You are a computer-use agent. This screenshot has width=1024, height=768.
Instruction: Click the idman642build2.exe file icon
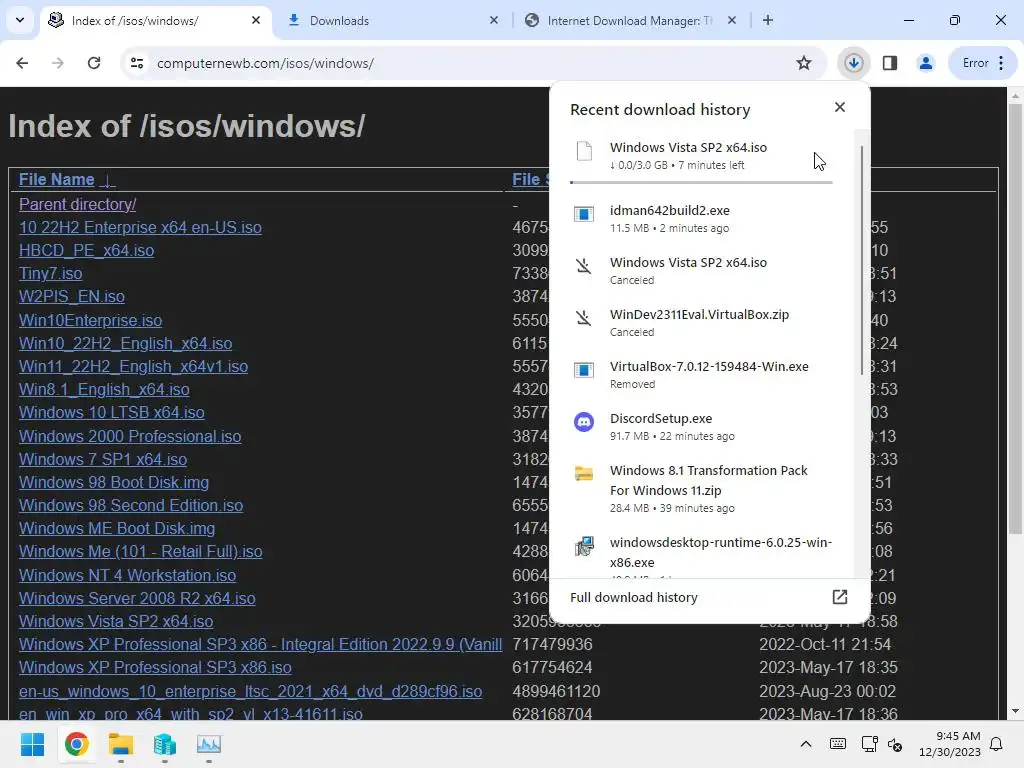[x=584, y=214]
